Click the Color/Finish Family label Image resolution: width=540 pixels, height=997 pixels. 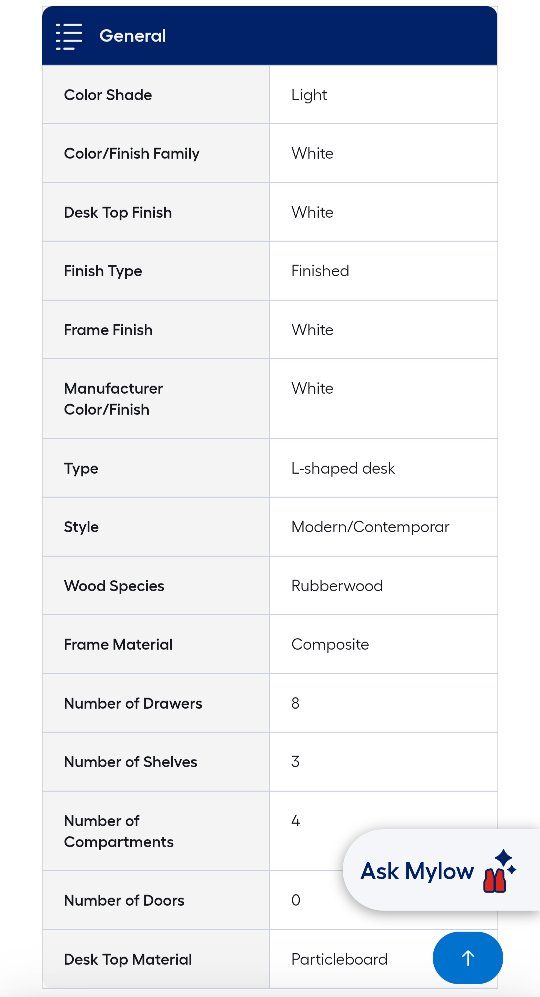click(131, 153)
